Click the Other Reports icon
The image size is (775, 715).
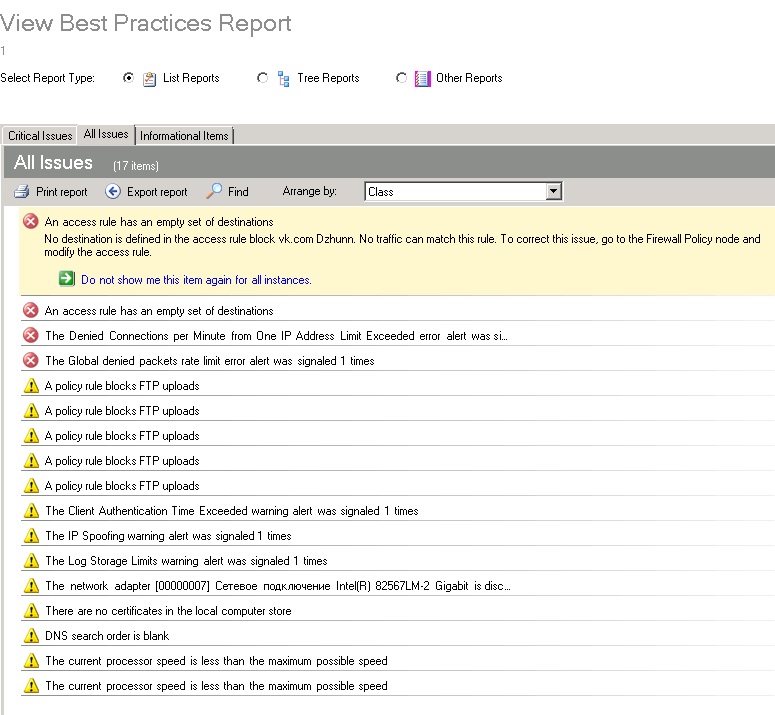423,78
